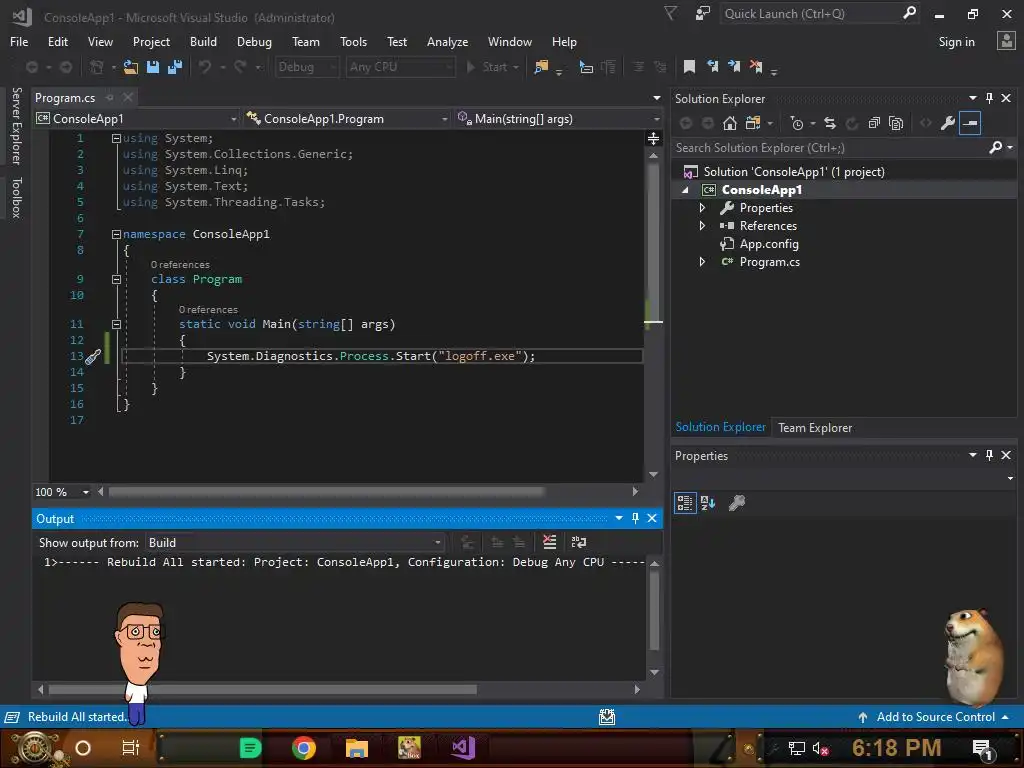This screenshot has height=768, width=1024.
Task: Expand Program.cs node in Solution Explorer
Action: pyautogui.click(x=703, y=262)
